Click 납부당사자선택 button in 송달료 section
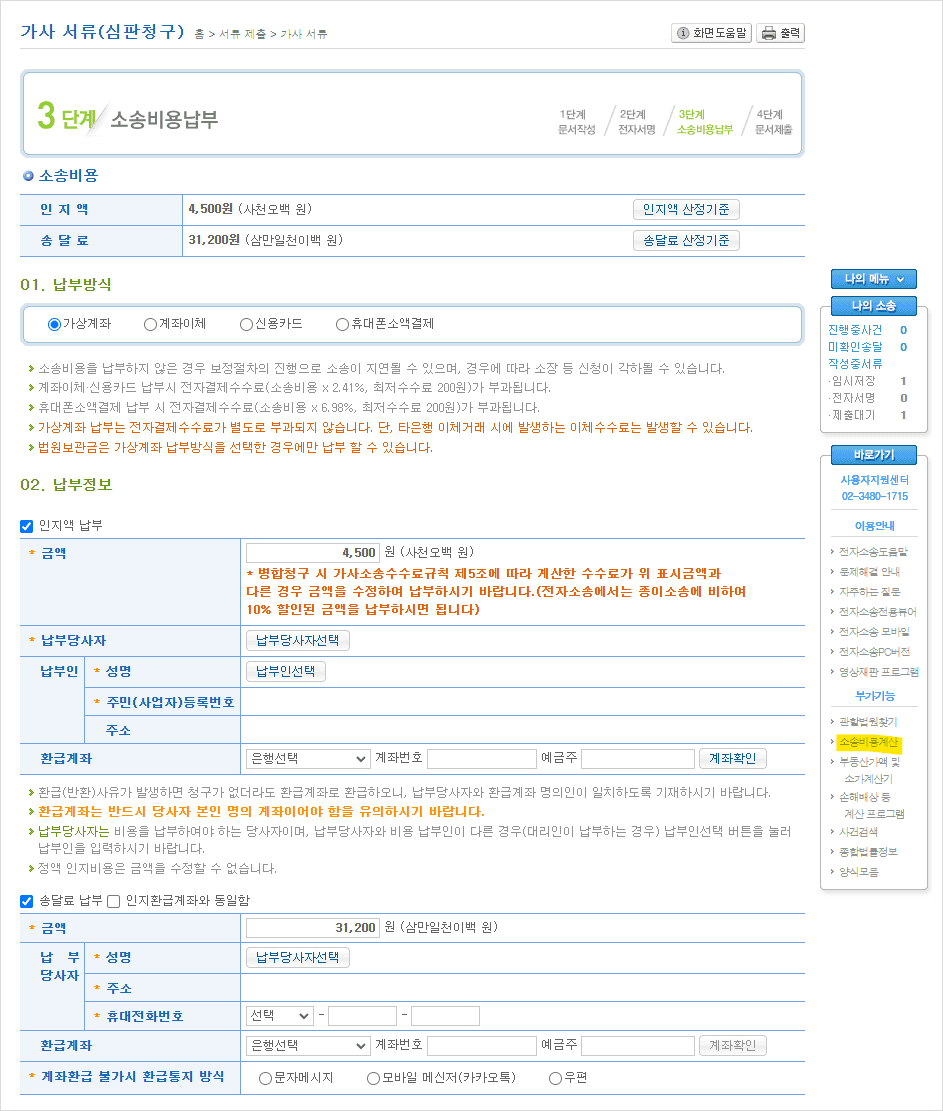This screenshot has height=1111, width=943. tap(298, 957)
